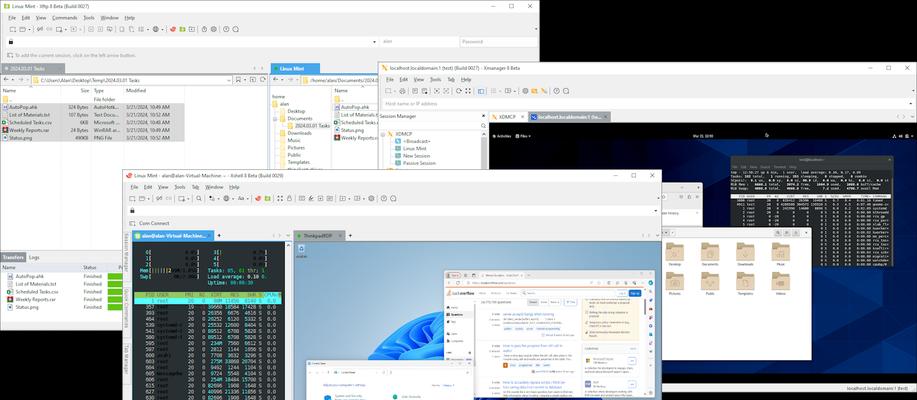
Task: Open the Xshell launcher icon in Xftp toolbar
Action: point(173,29)
